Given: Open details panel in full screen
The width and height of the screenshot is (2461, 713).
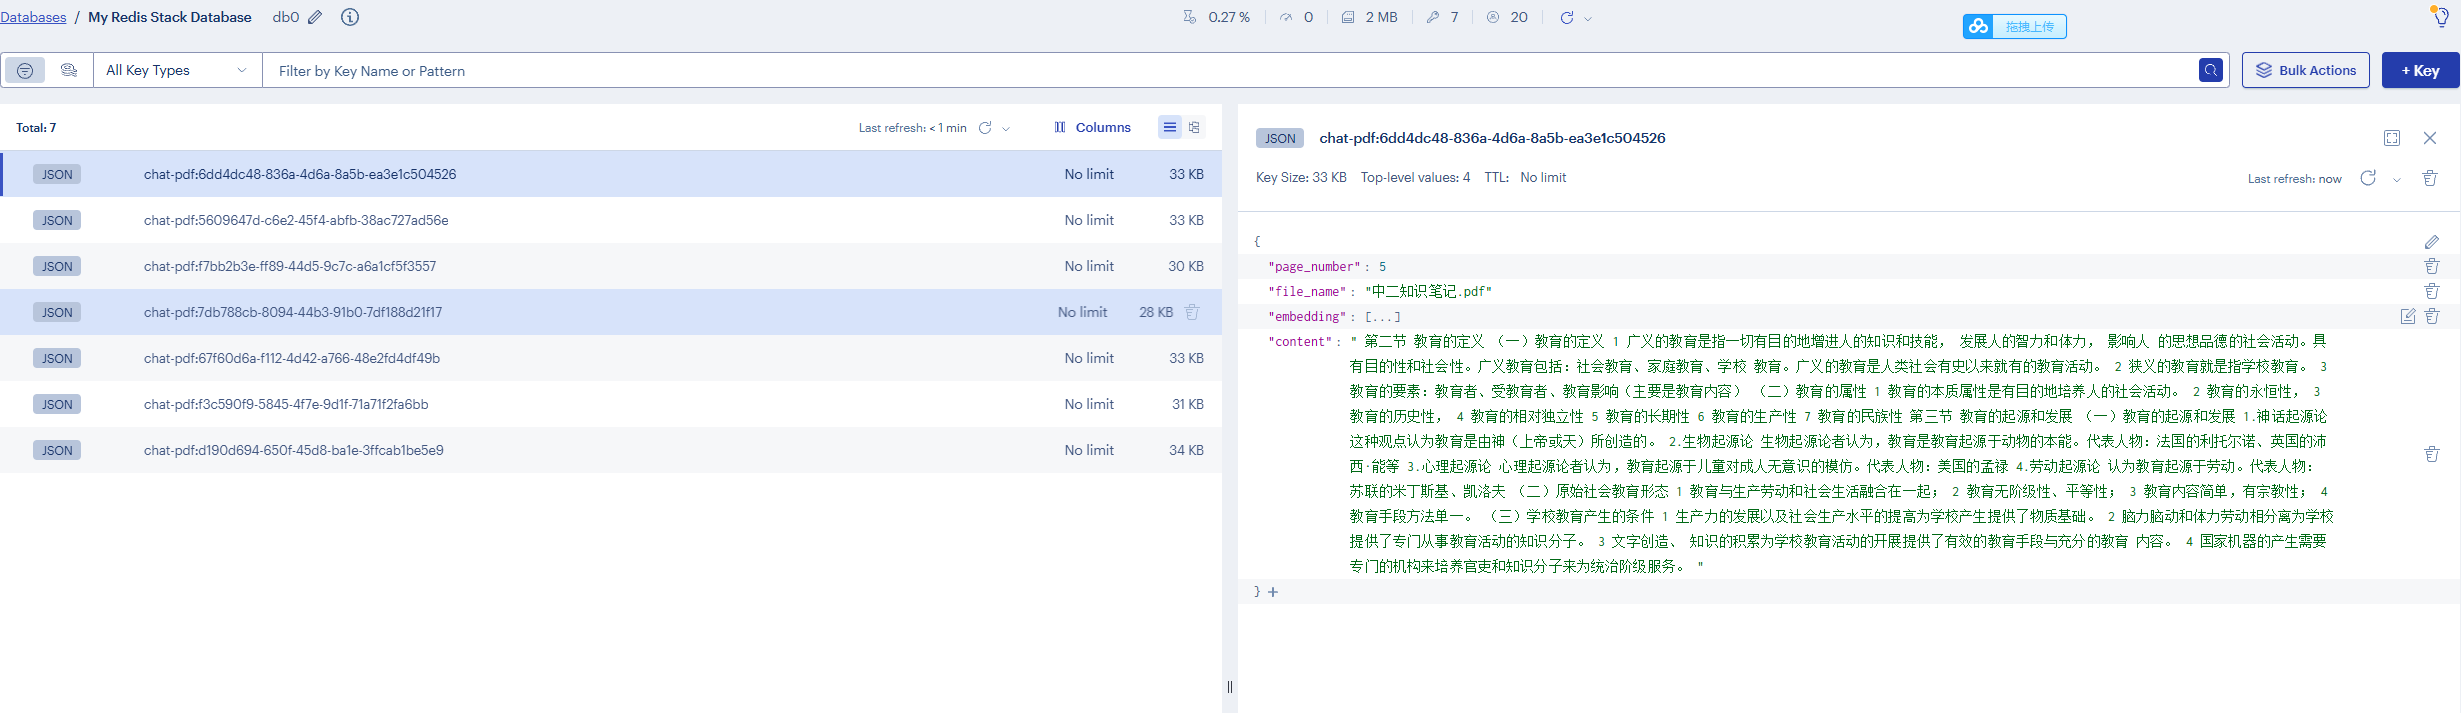Looking at the screenshot, I should [2392, 138].
